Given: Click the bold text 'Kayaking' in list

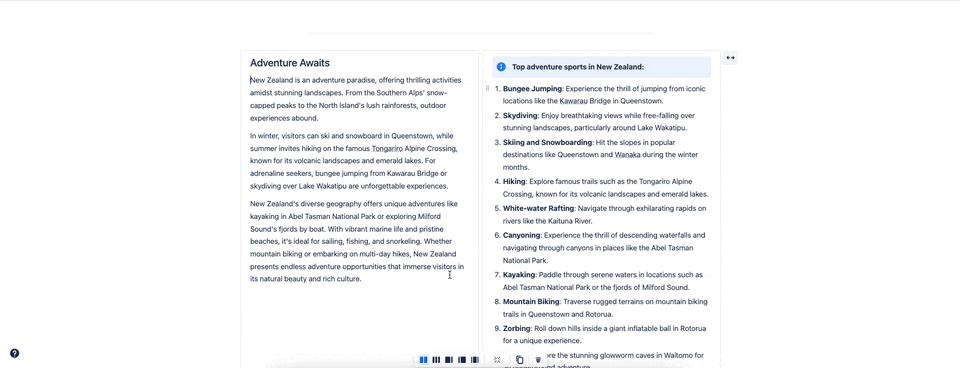Looking at the screenshot, I should point(519,275).
